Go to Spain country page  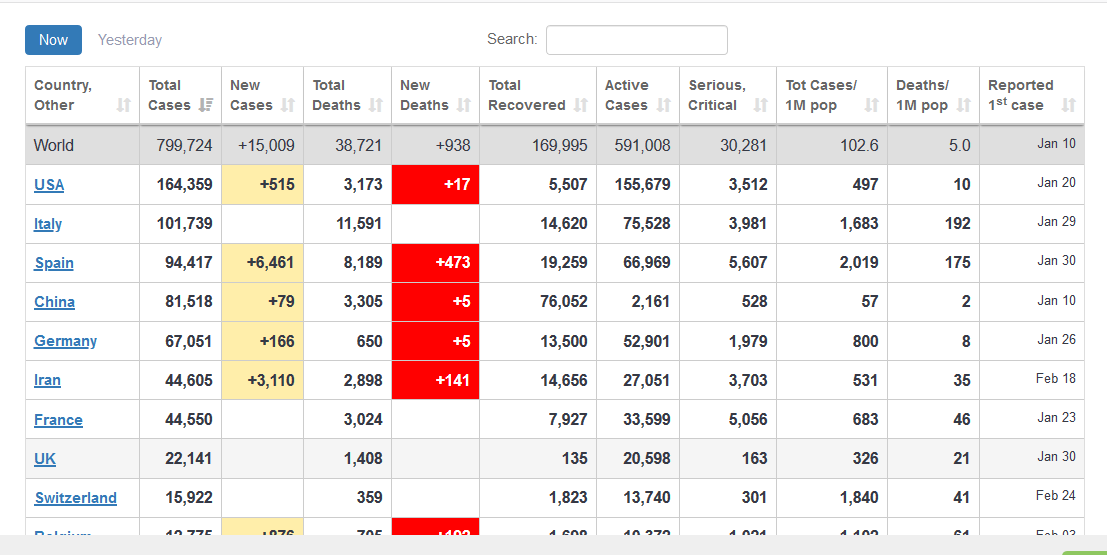coord(54,263)
